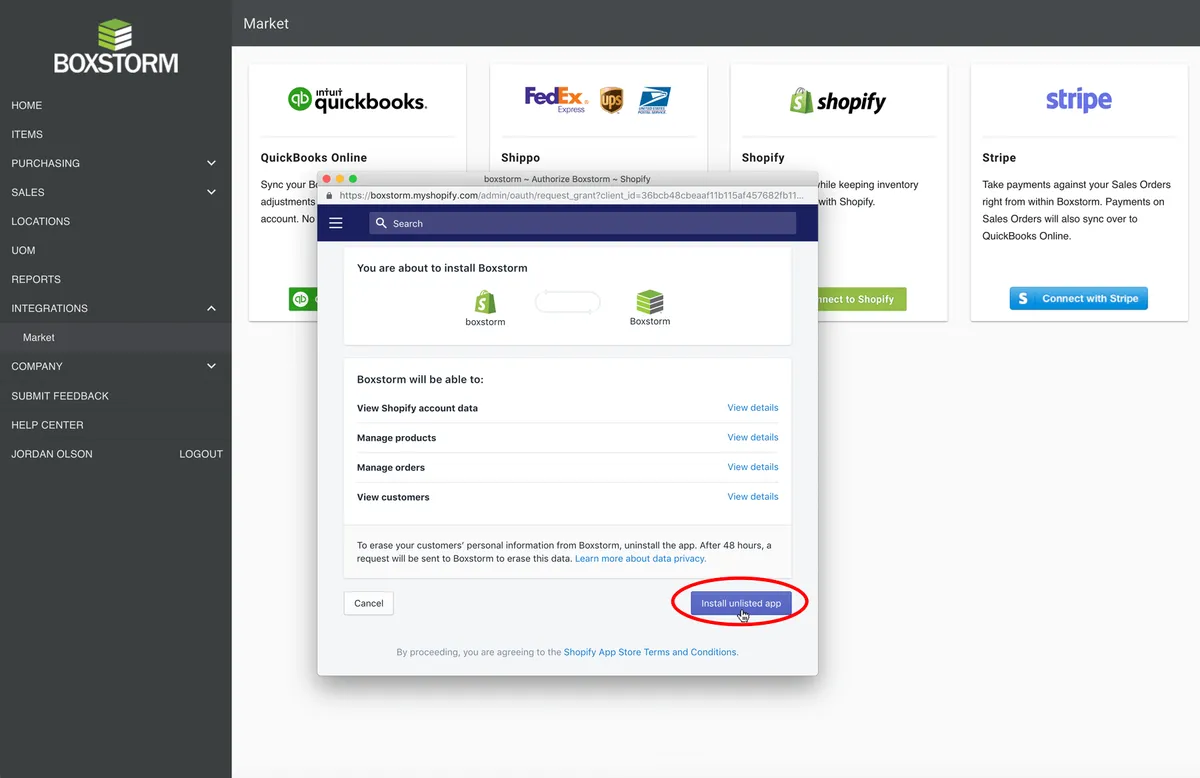
Task: Click Cancel in the authorize dialog
Action: point(369,603)
